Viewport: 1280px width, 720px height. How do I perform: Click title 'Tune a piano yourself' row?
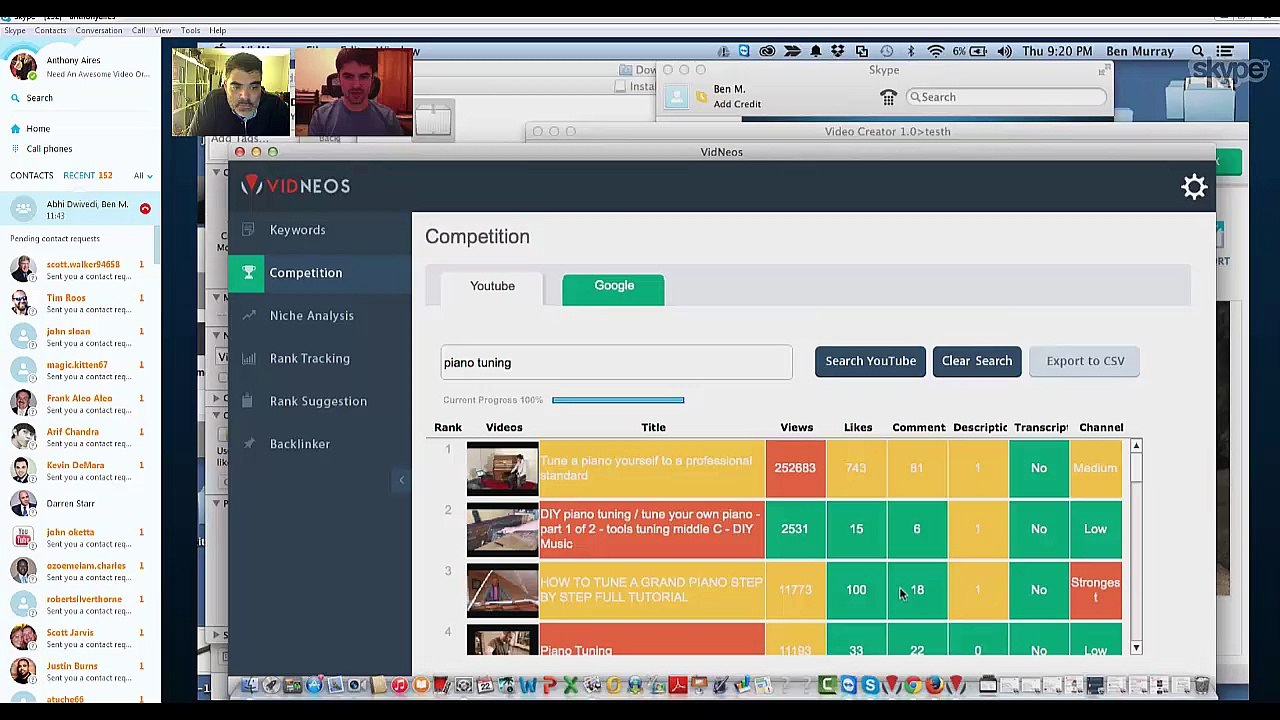click(652, 468)
